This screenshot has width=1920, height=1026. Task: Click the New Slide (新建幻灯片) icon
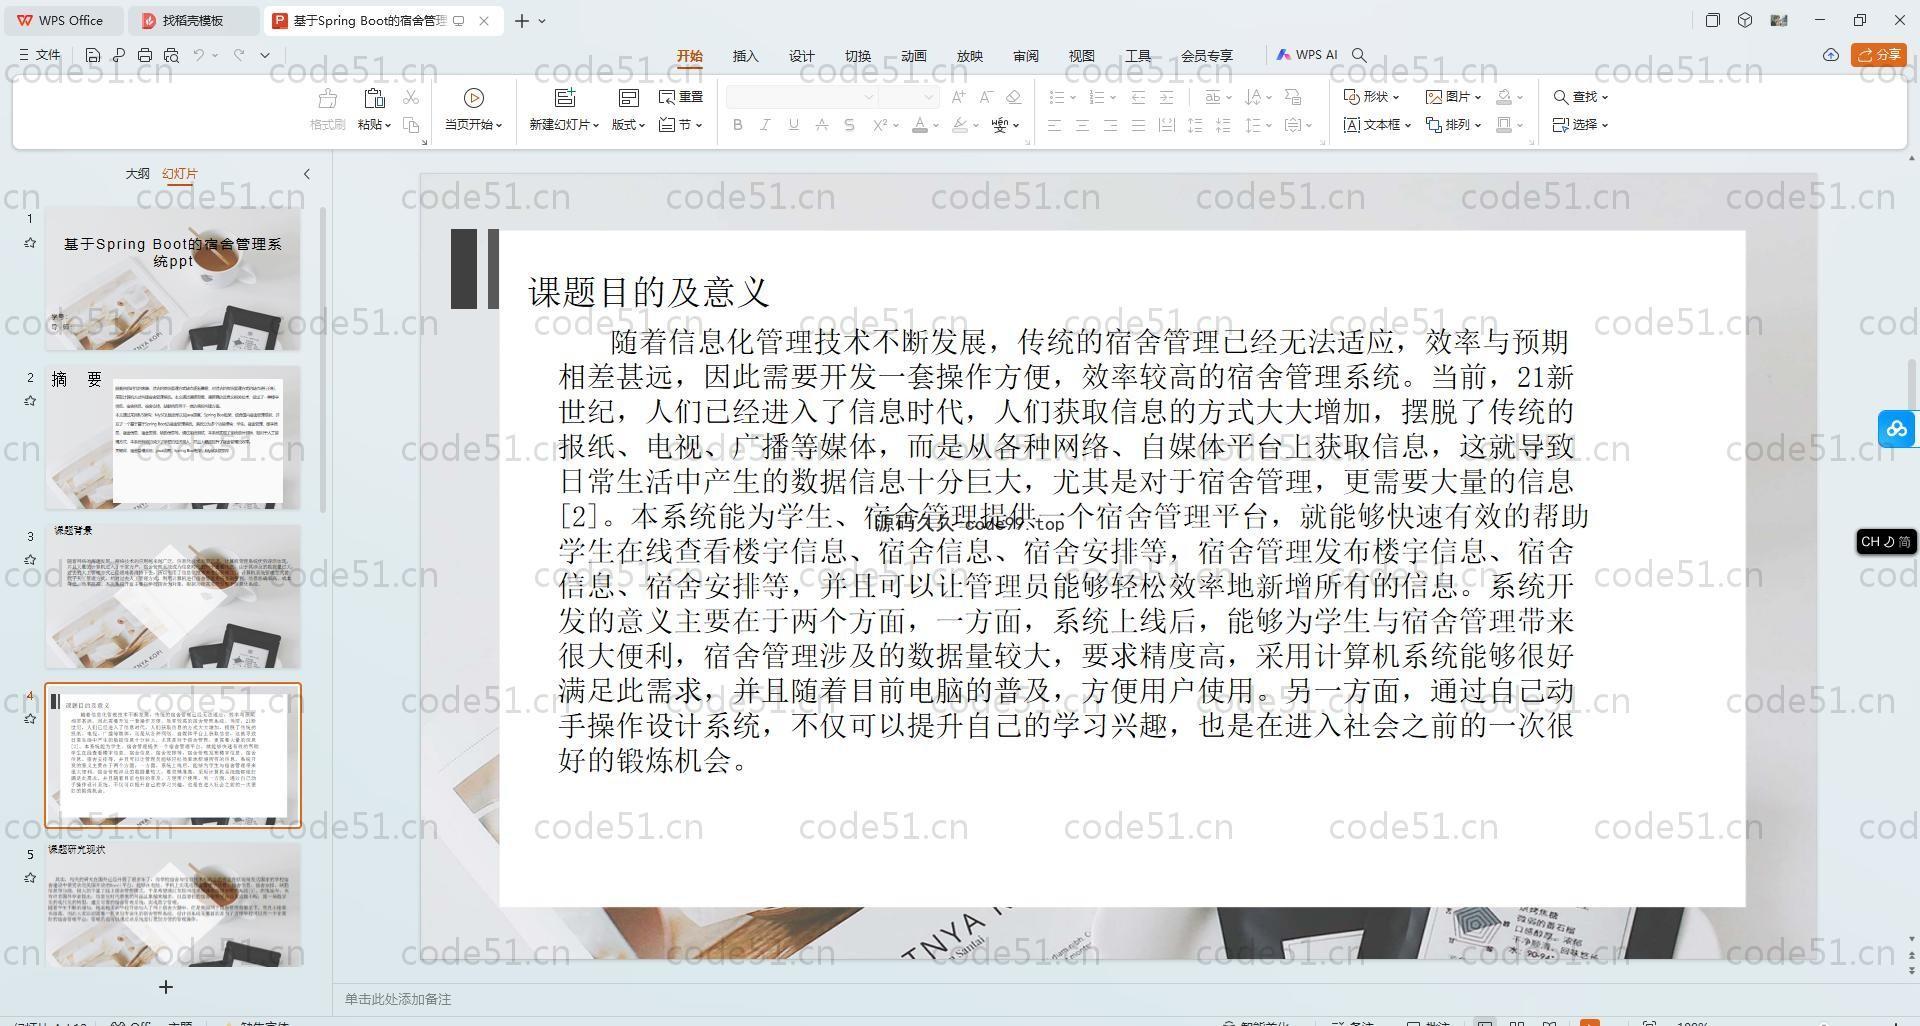[565, 97]
